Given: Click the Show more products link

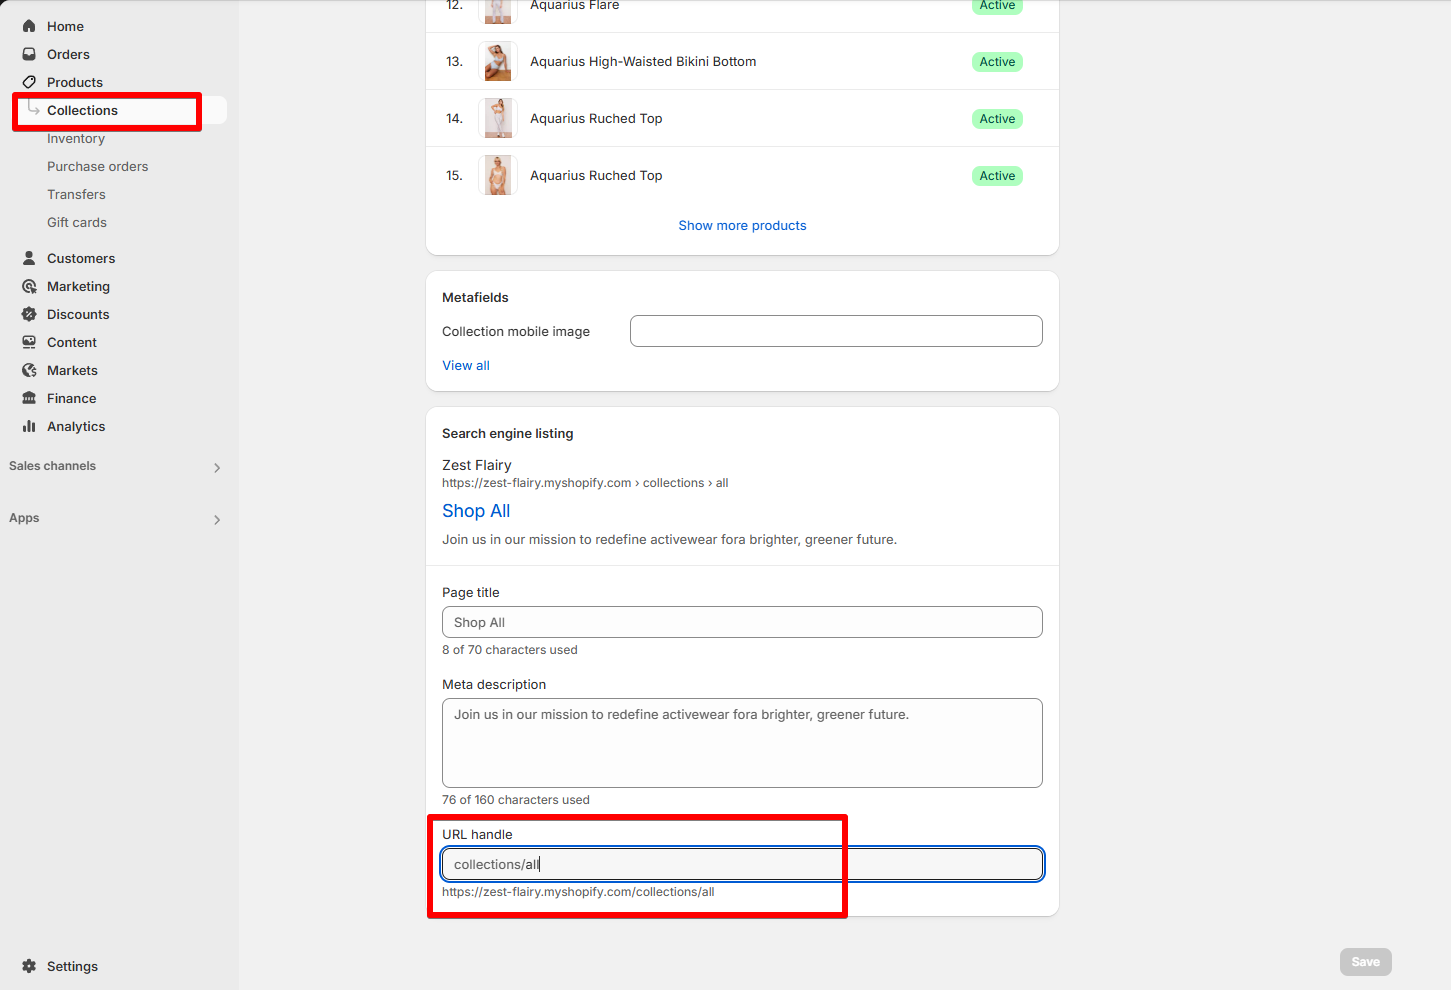Looking at the screenshot, I should click(742, 225).
